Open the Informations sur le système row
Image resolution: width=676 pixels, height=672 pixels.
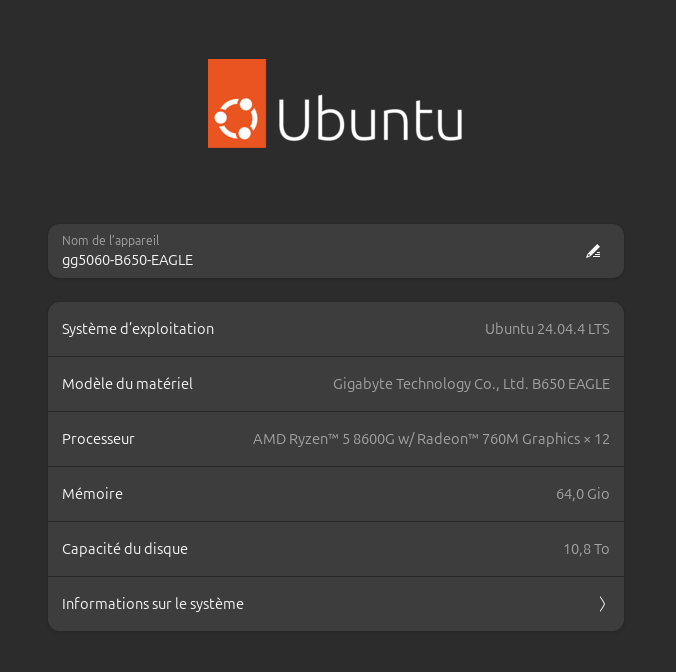[336, 604]
